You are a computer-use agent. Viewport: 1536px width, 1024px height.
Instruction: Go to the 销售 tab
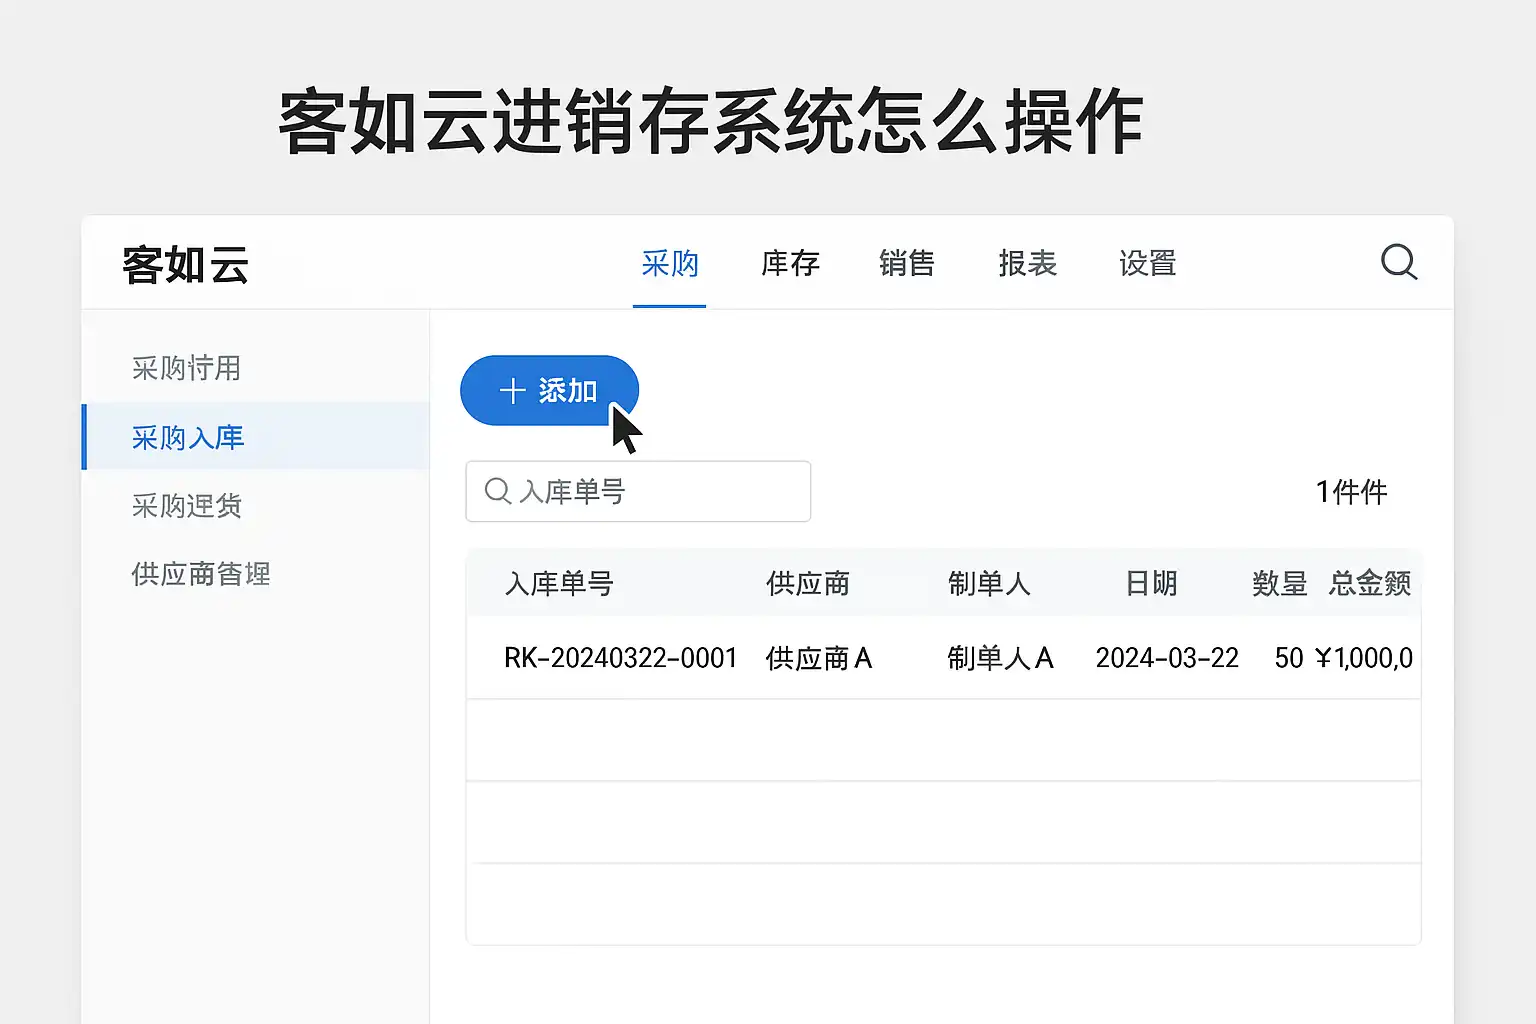click(x=907, y=264)
